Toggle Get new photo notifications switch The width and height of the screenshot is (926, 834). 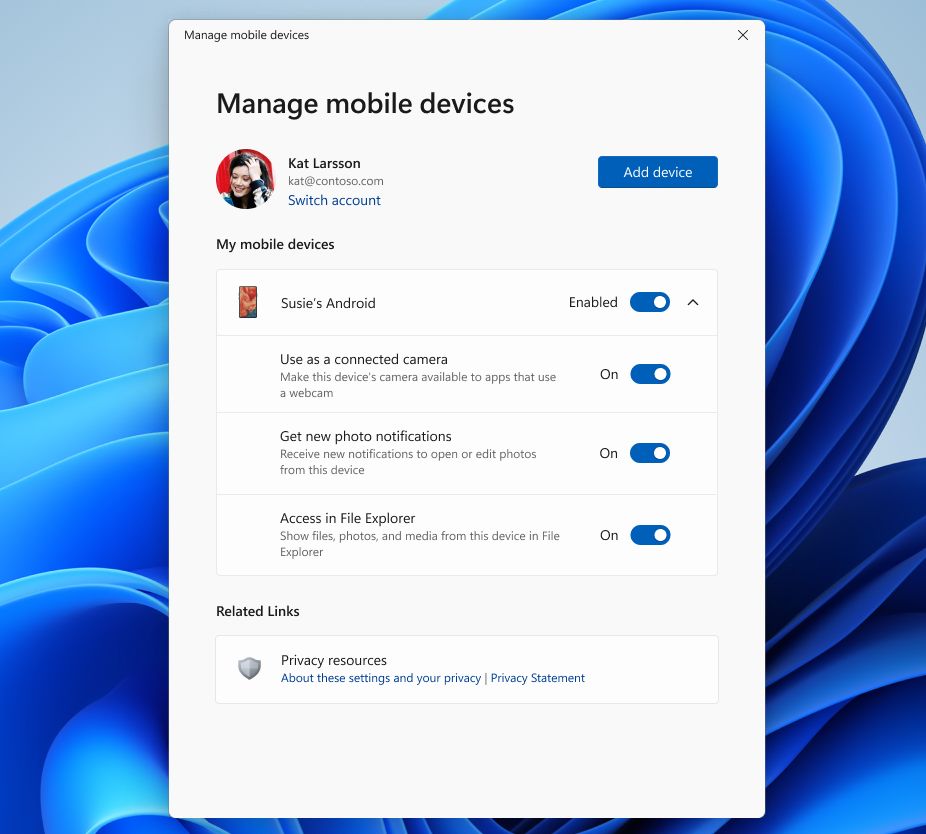(650, 453)
